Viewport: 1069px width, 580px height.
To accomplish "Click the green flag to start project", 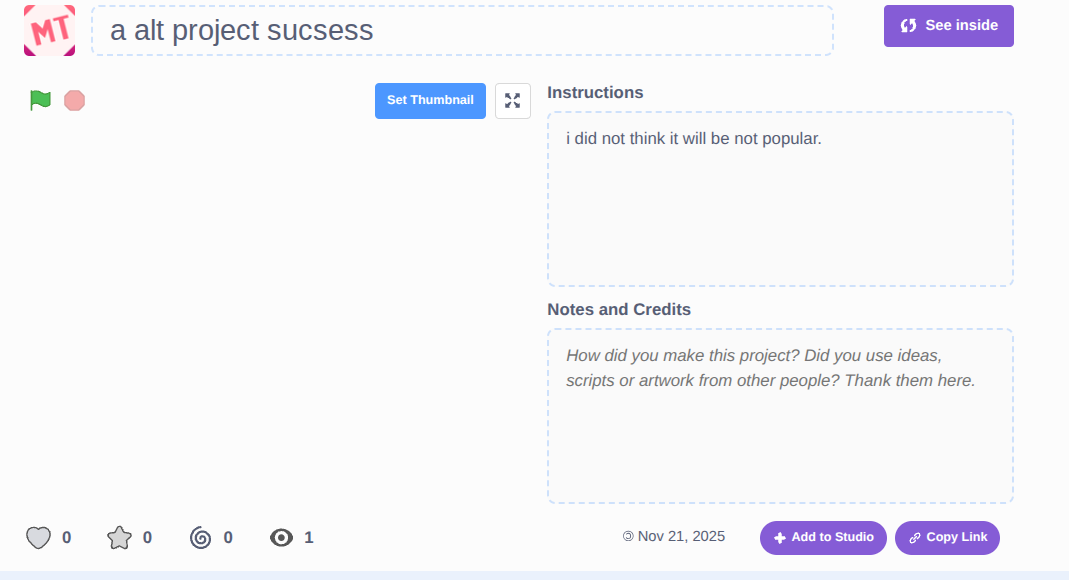I will (x=40, y=100).
